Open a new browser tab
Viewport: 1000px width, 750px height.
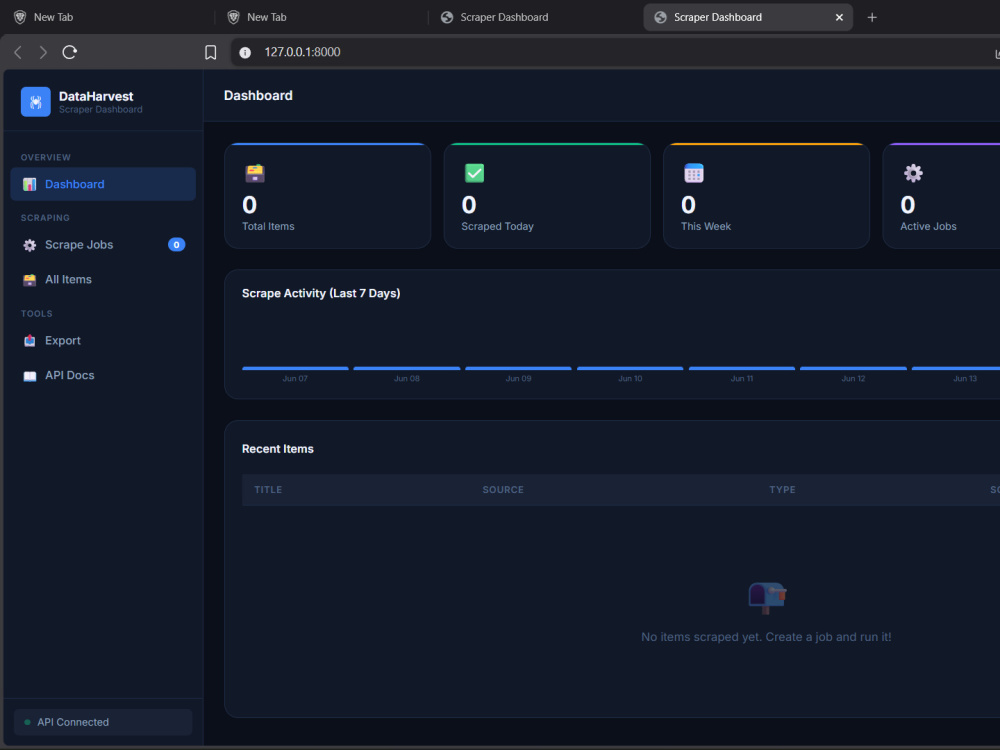pos(872,17)
